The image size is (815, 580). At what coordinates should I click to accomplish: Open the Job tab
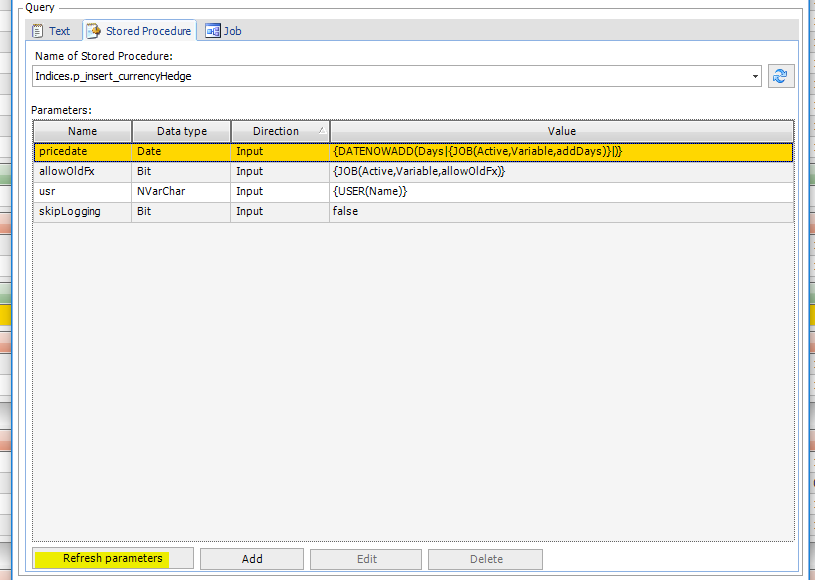tap(224, 31)
